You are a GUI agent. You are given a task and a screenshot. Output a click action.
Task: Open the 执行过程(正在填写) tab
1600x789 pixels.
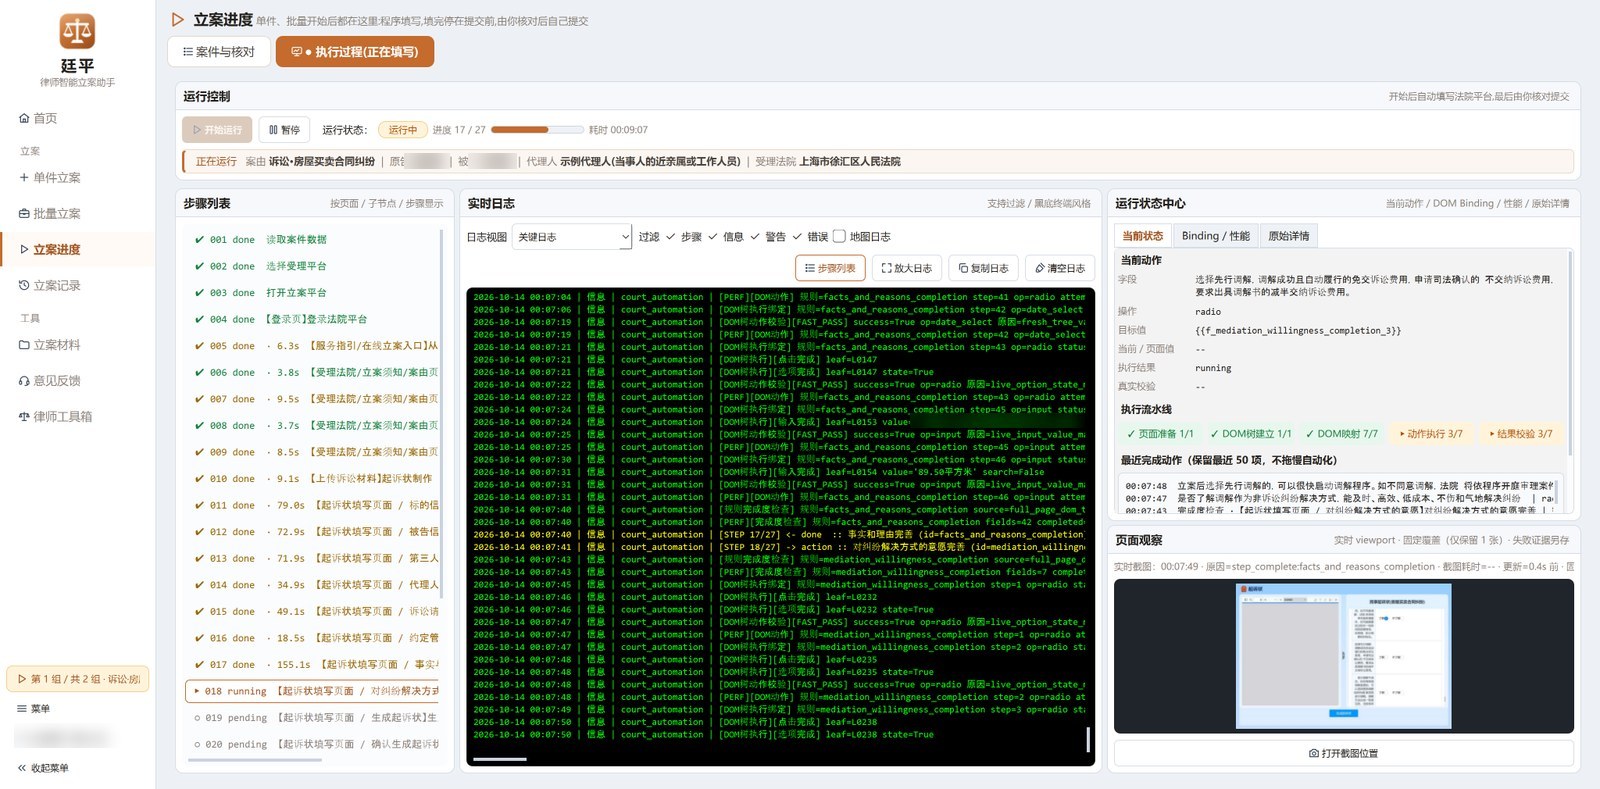point(355,52)
